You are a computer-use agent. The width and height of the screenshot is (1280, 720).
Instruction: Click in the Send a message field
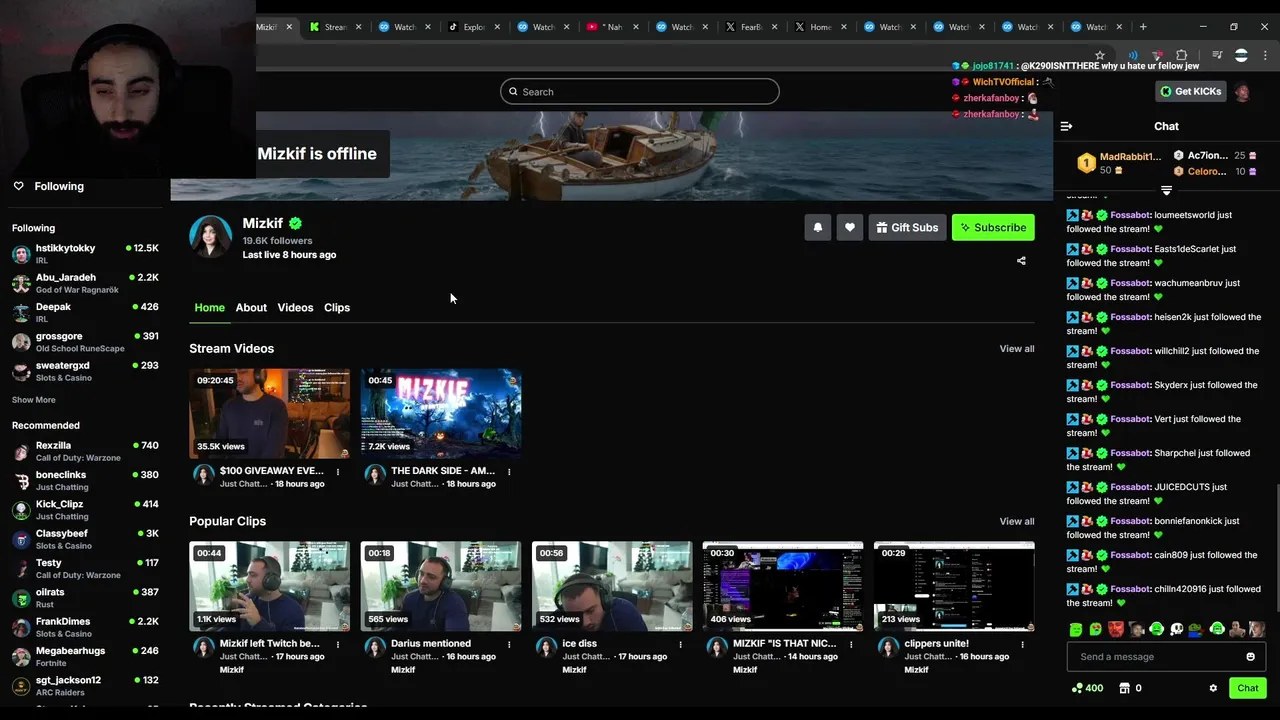tap(1156, 657)
